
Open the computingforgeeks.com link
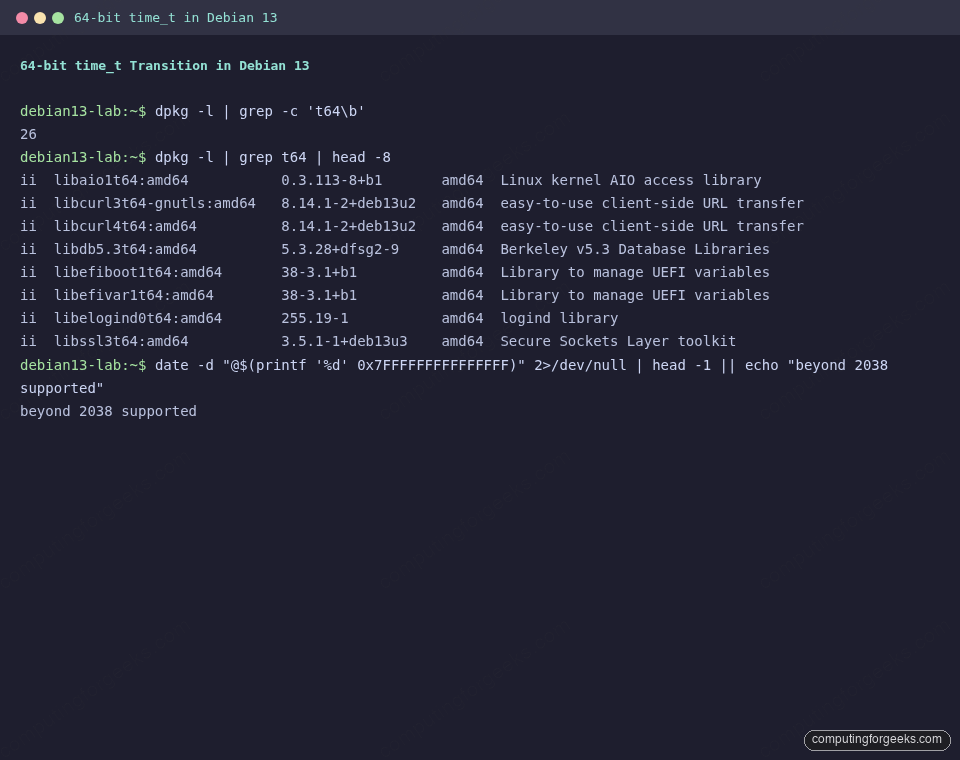(876, 740)
